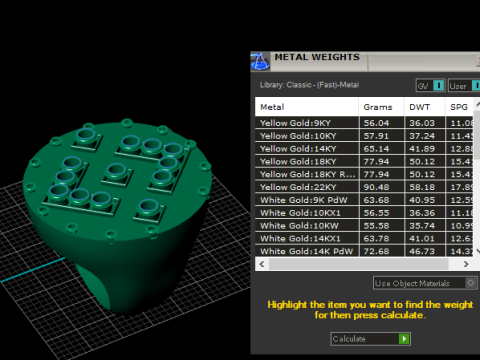Click the Metal Weights scale icon
Screen dimensions: 480x360
(260, 61)
